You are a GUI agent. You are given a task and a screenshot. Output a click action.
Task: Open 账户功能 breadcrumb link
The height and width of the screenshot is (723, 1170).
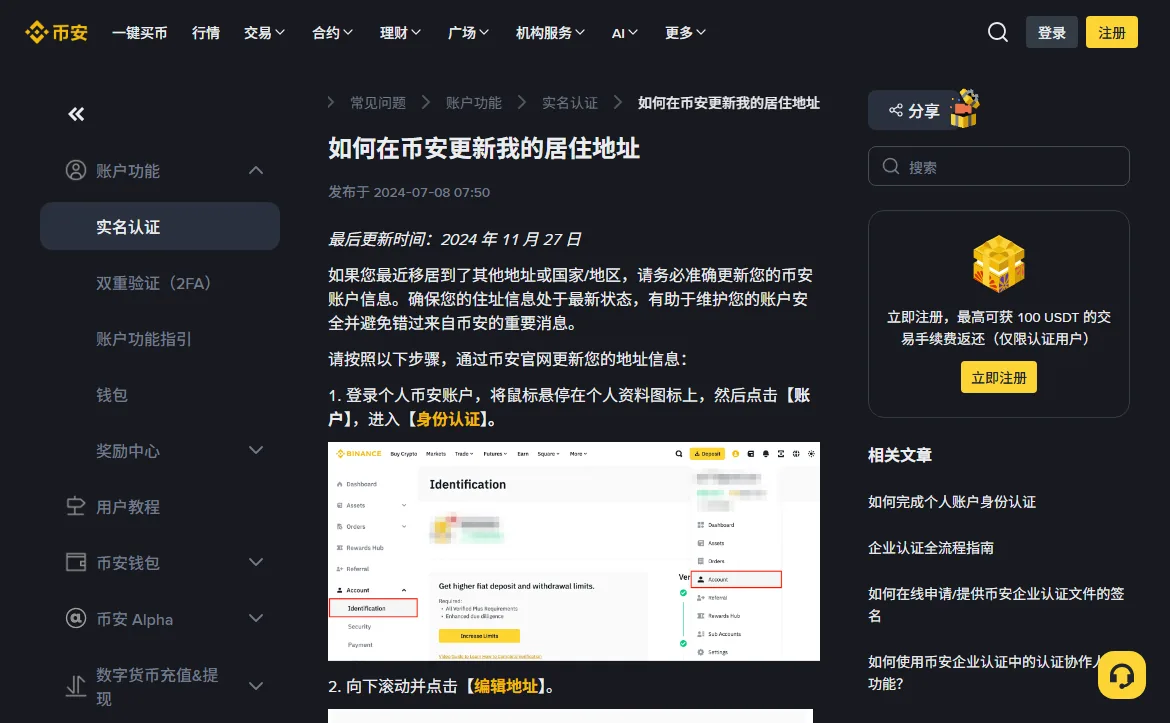click(474, 103)
